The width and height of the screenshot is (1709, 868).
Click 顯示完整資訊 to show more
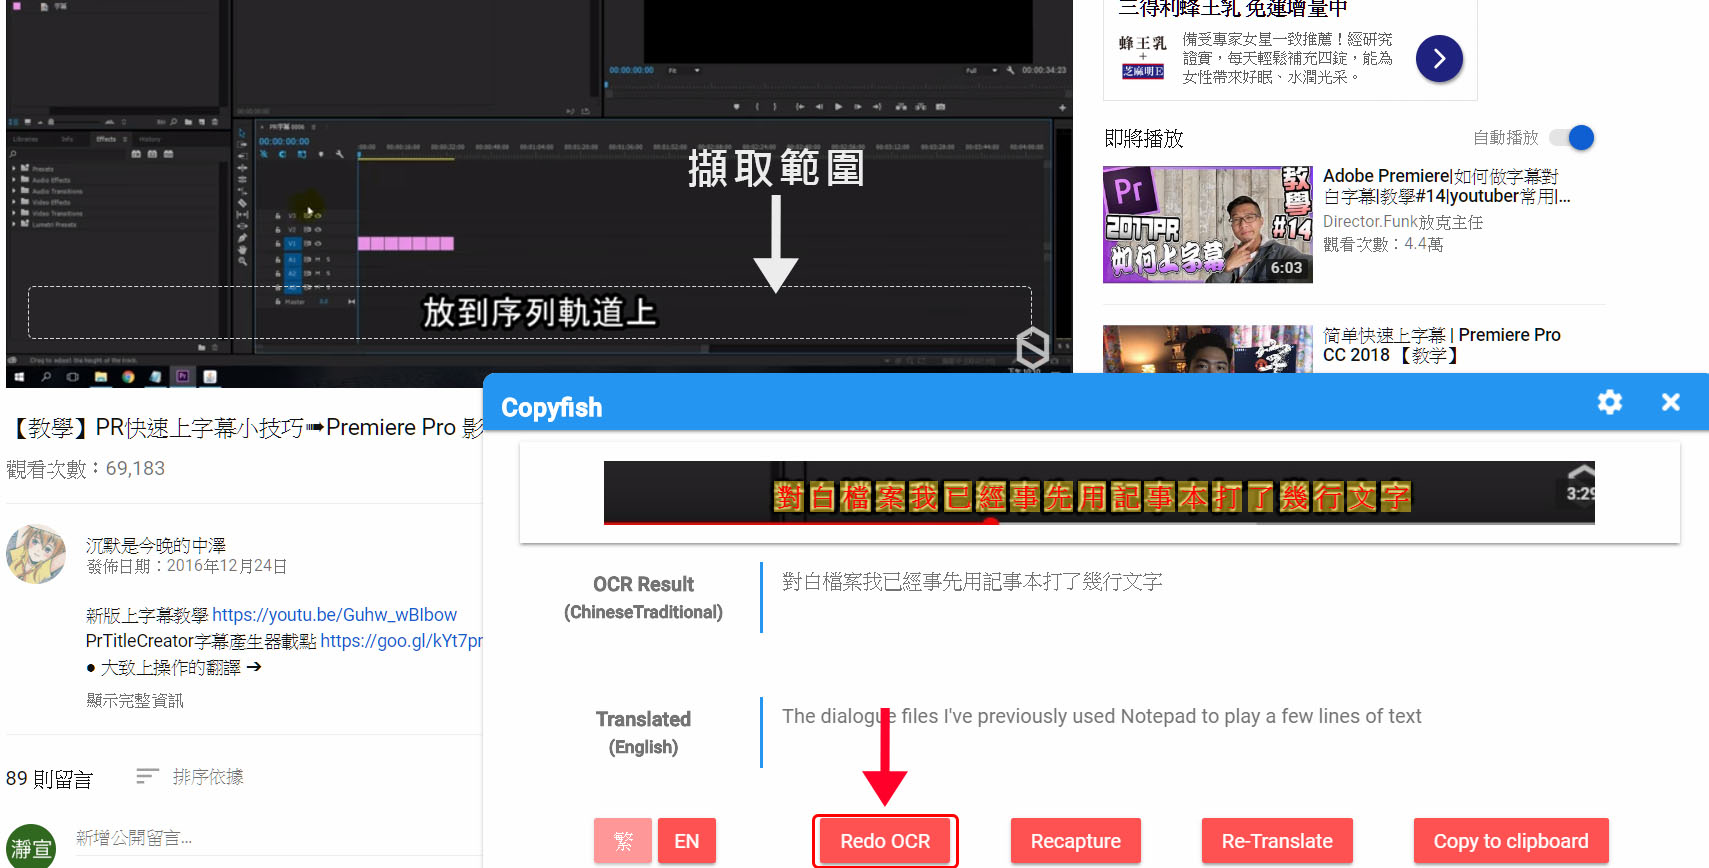[134, 701]
